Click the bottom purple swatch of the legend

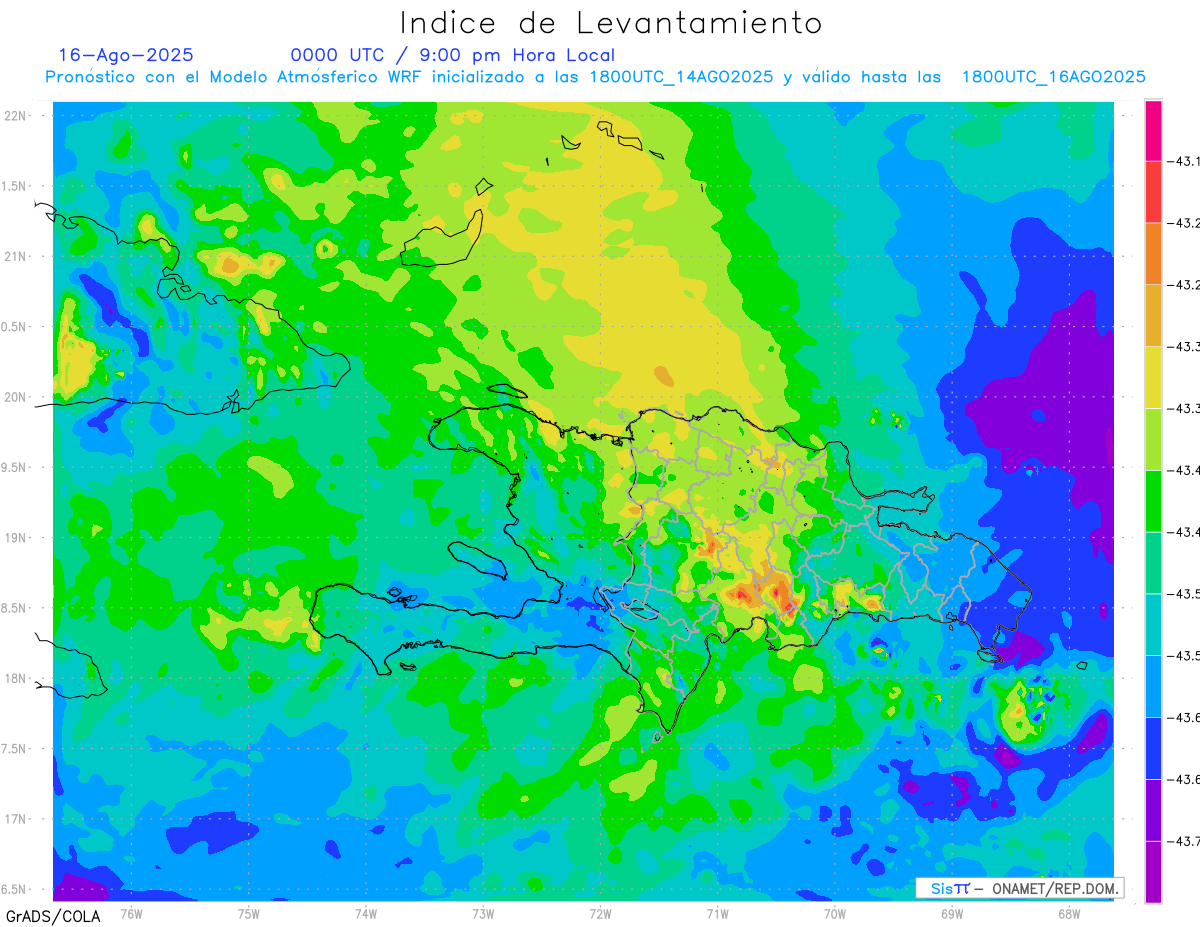tap(1153, 871)
